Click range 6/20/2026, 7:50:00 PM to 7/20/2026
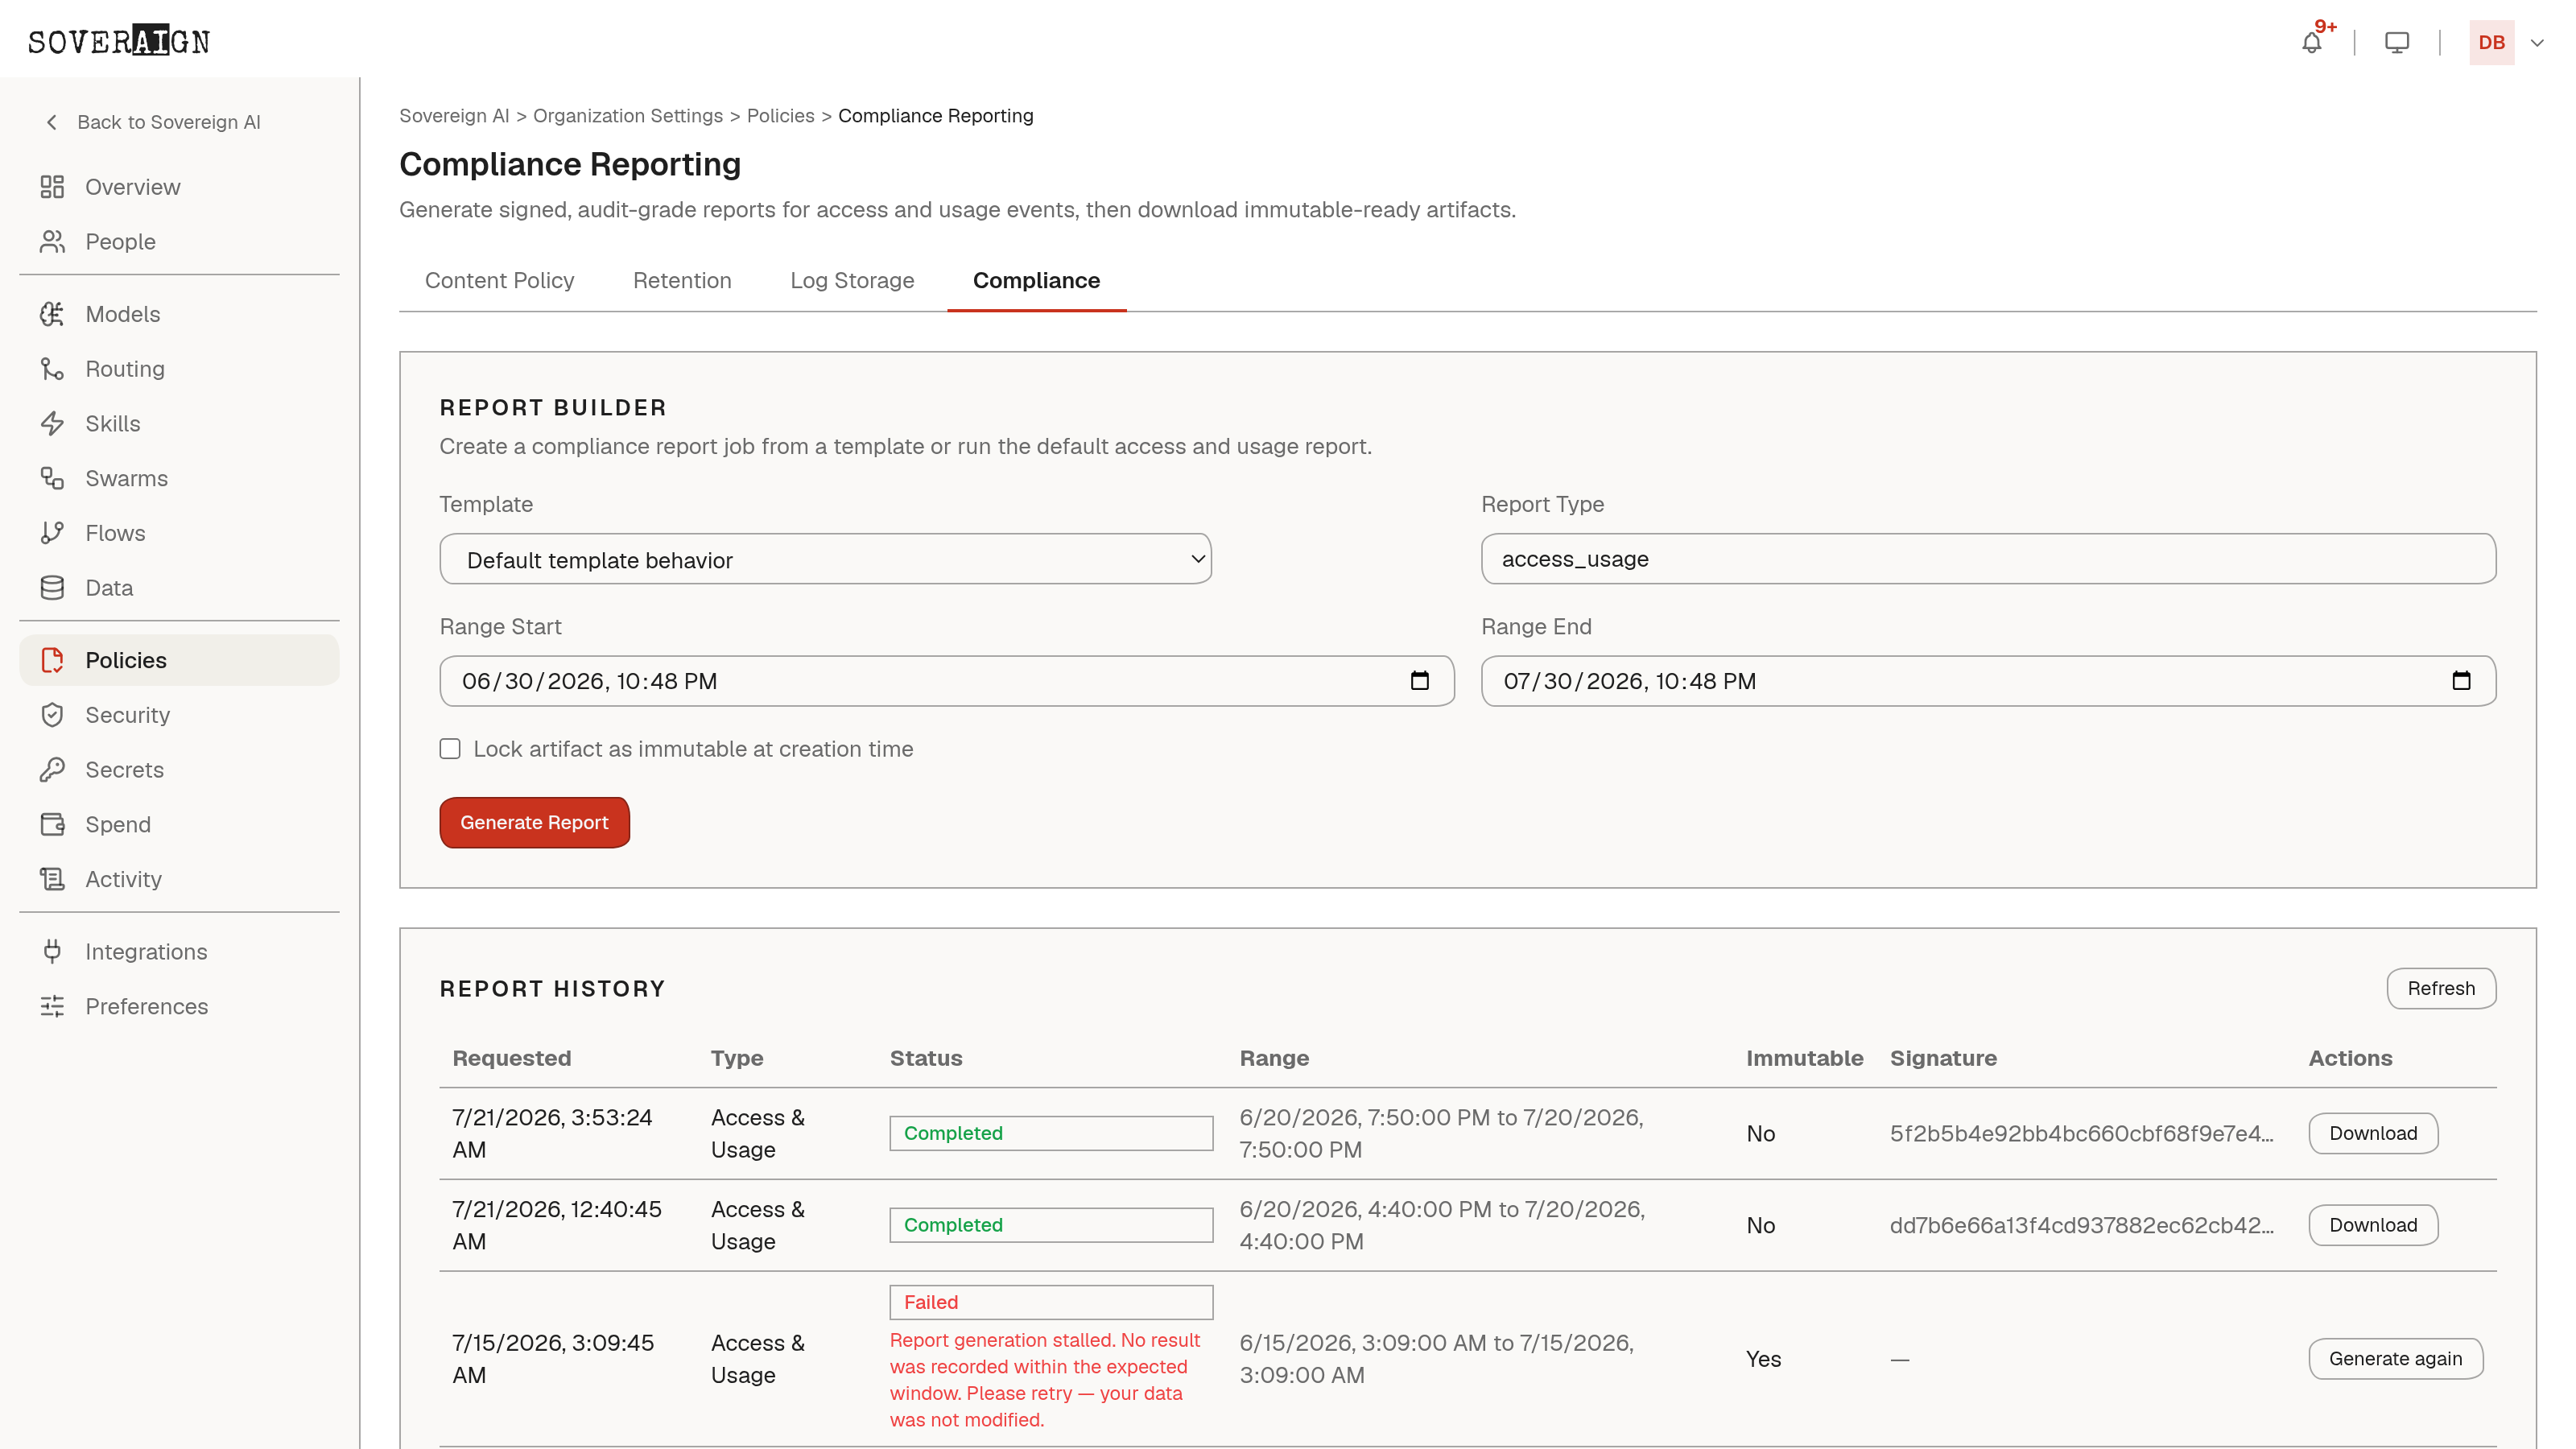This screenshot has width=2576, height=1449. [x=1441, y=1133]
